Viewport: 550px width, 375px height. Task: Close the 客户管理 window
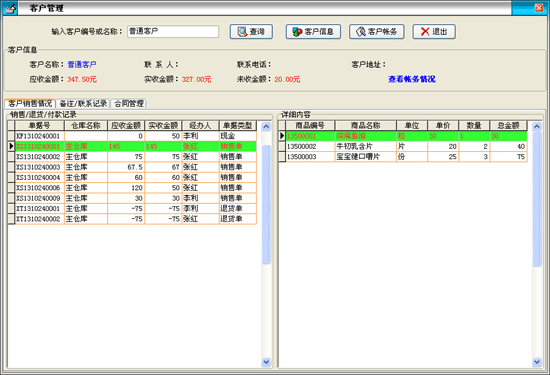pos(539,8)
